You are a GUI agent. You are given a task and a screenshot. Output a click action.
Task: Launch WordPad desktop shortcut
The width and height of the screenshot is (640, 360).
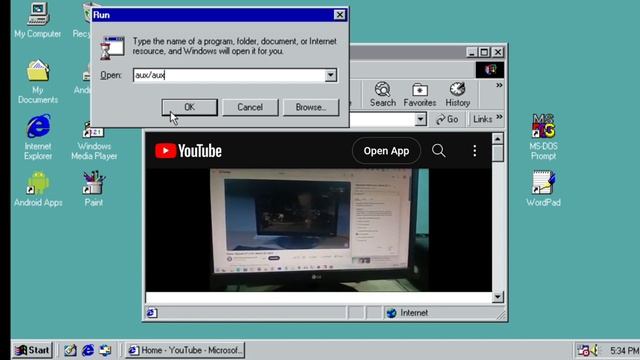543,189
